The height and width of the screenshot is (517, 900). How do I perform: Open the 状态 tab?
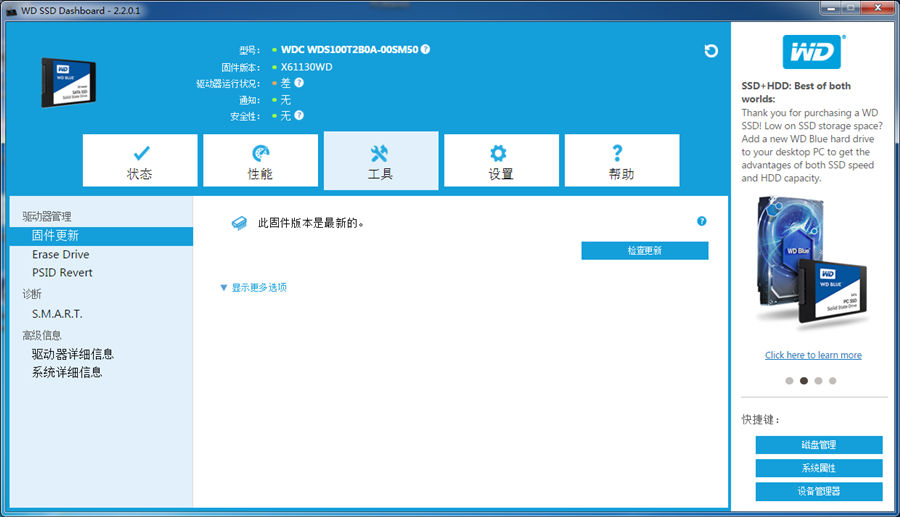pyautogui.click(x=140, y=161)
